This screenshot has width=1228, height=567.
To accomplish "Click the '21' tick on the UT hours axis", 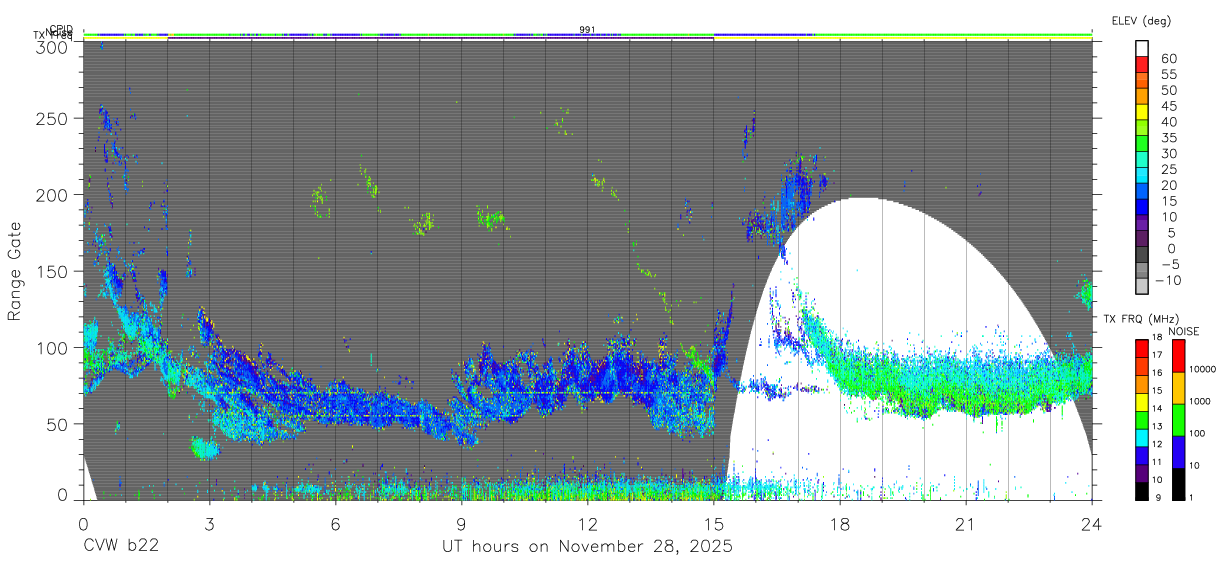I will (x=966, y=524).
